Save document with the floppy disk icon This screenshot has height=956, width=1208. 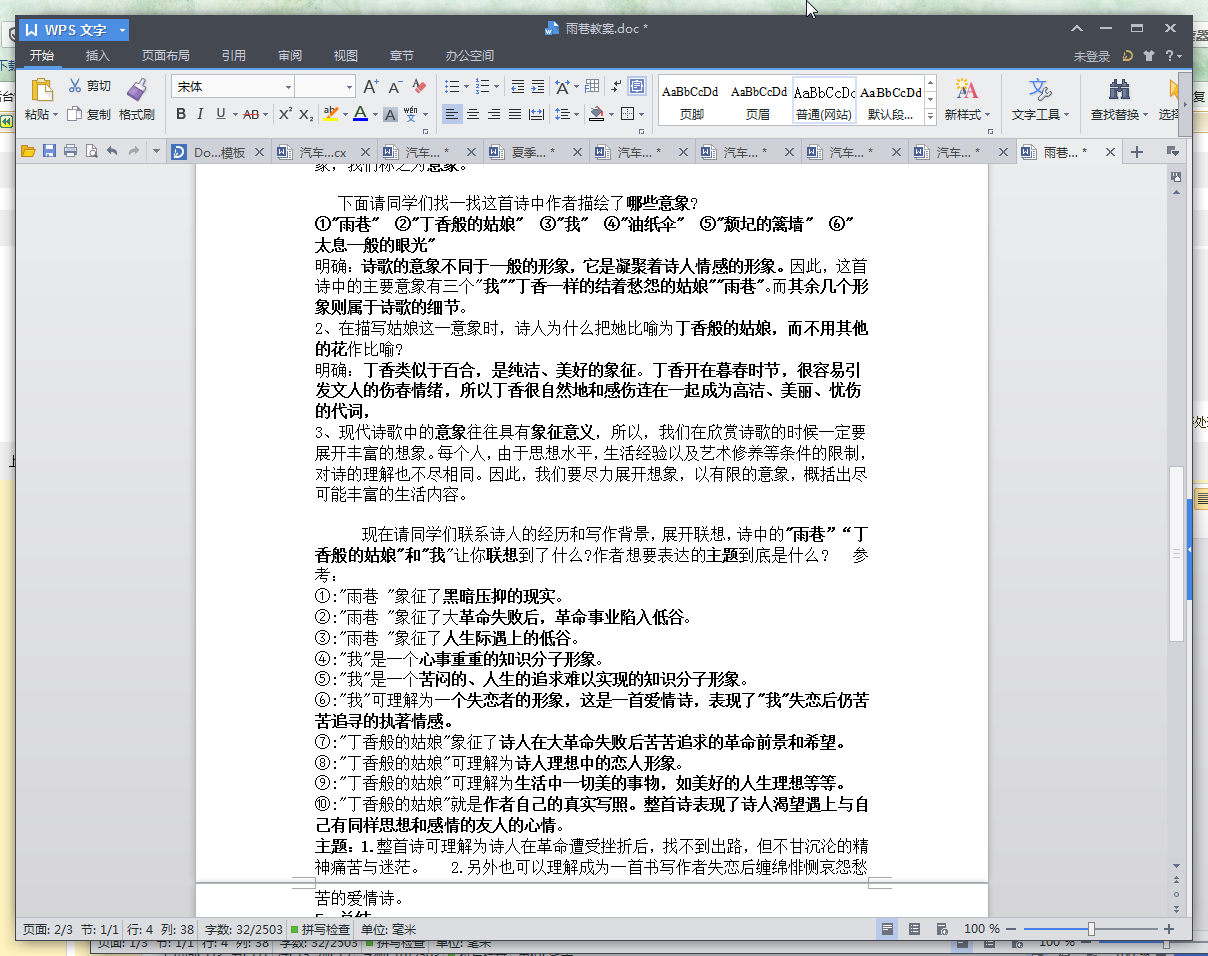tap(49, 152)
